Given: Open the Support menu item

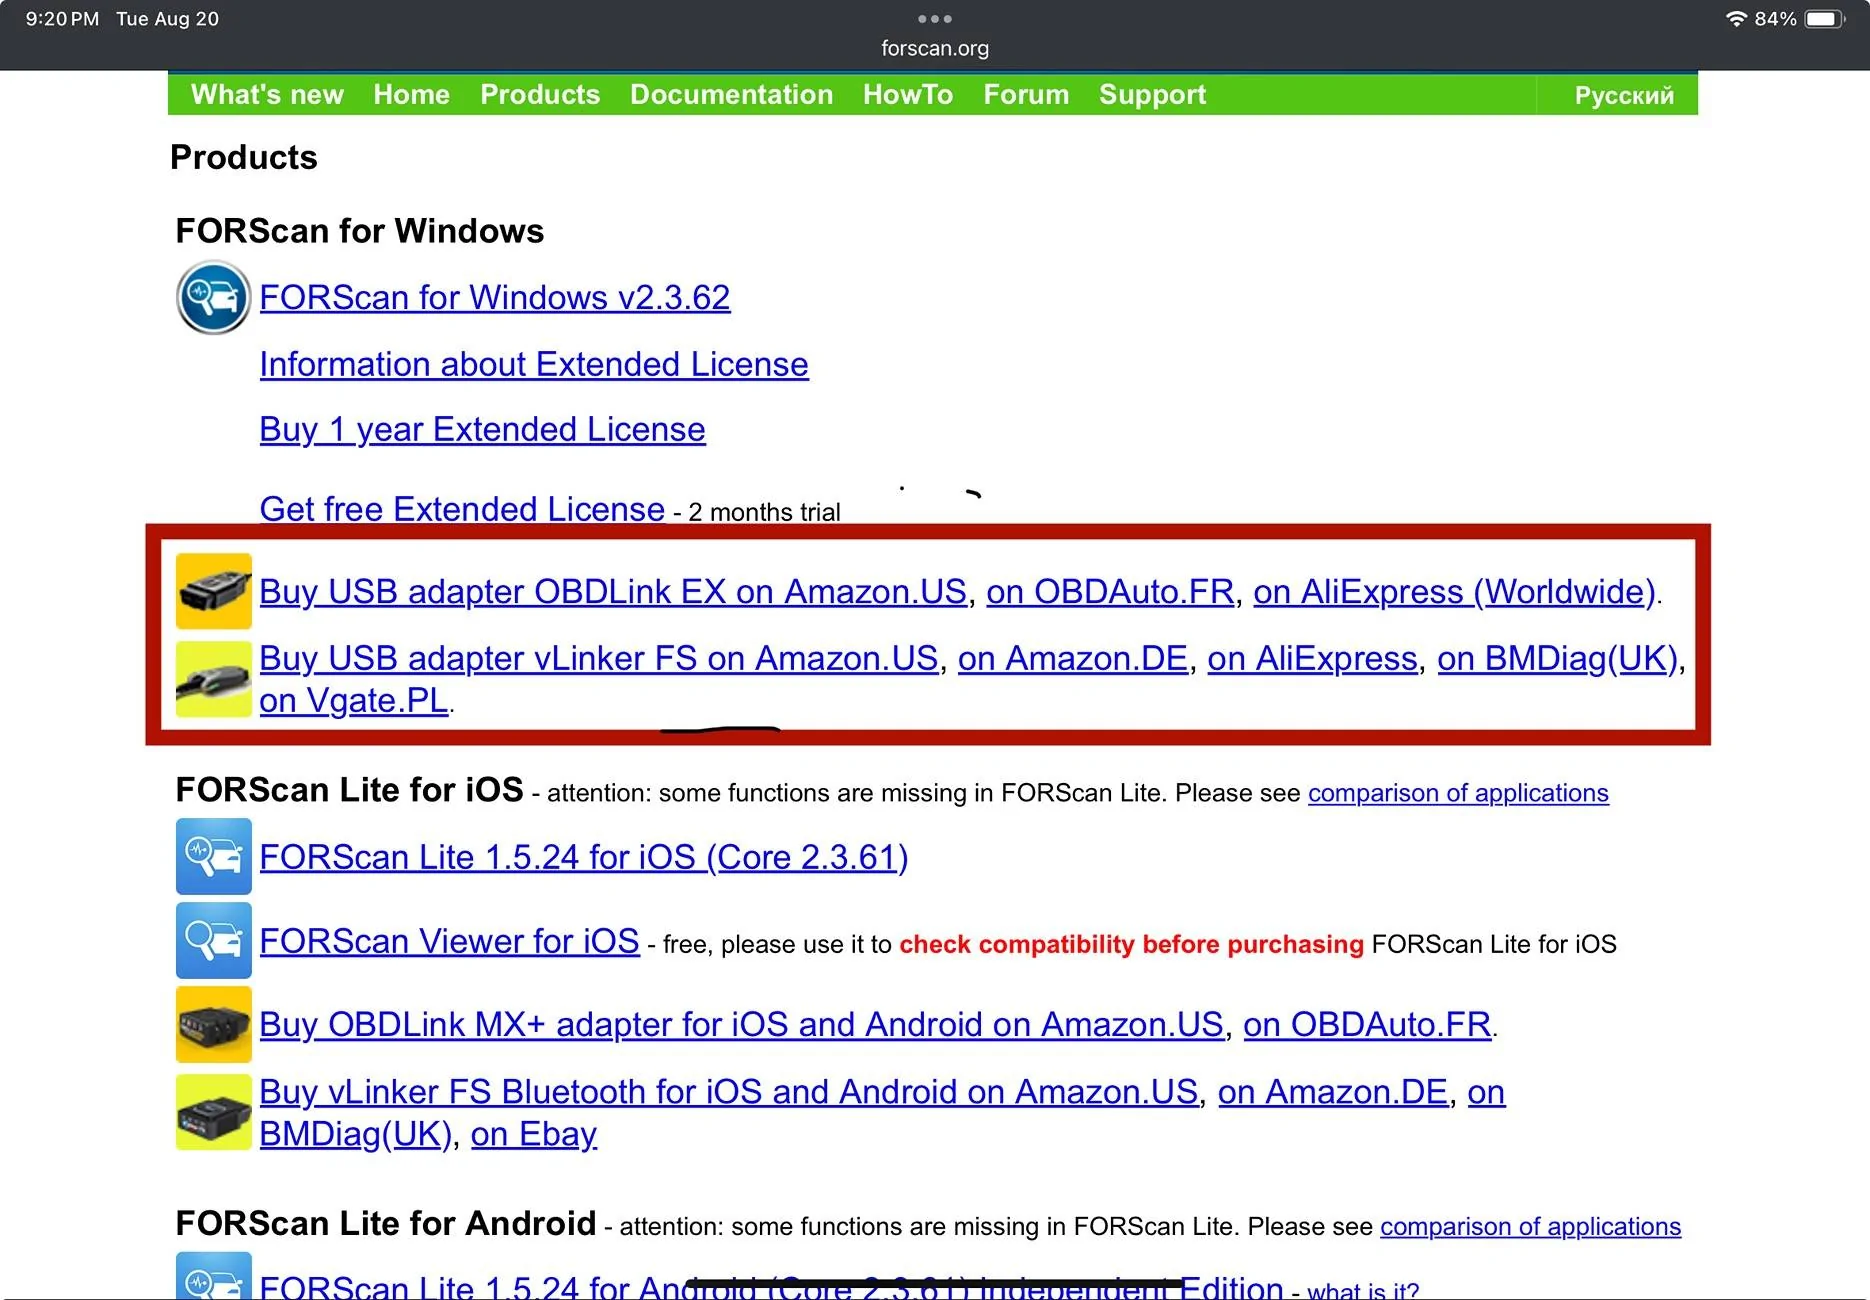Looking at the screenshot, I should point(1152,94).
